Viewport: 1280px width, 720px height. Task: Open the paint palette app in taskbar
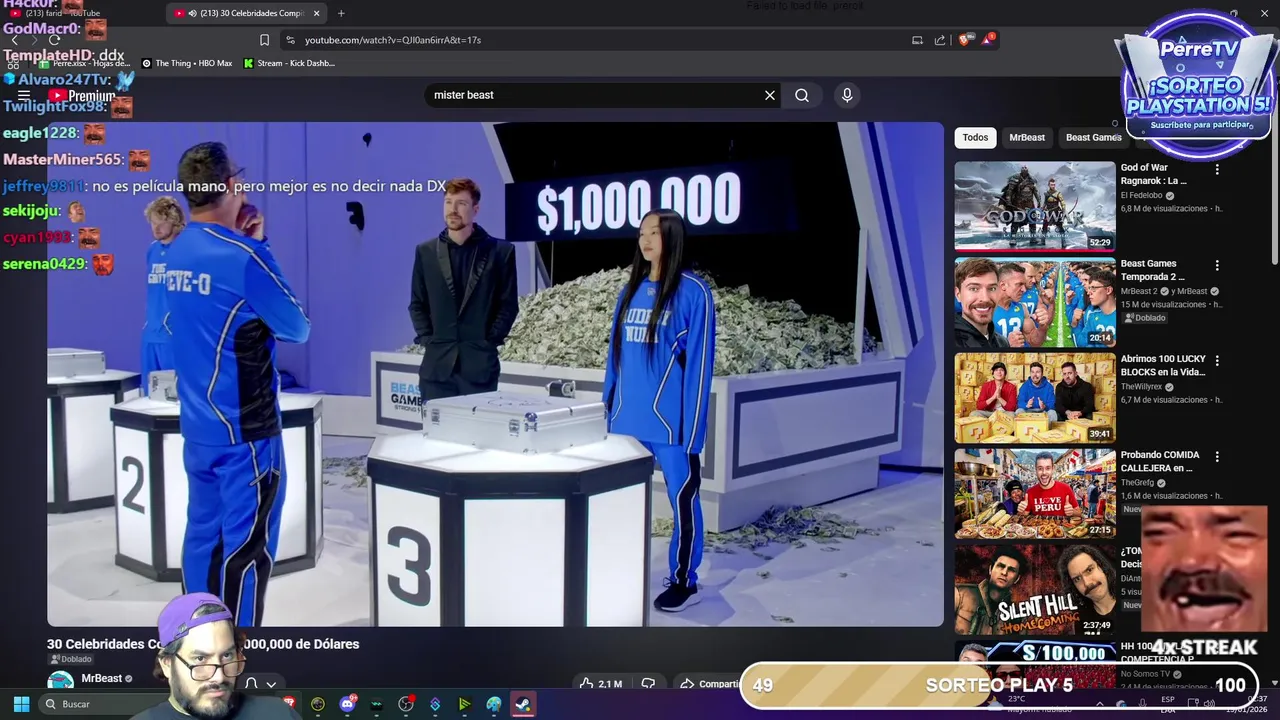[494, 704]
